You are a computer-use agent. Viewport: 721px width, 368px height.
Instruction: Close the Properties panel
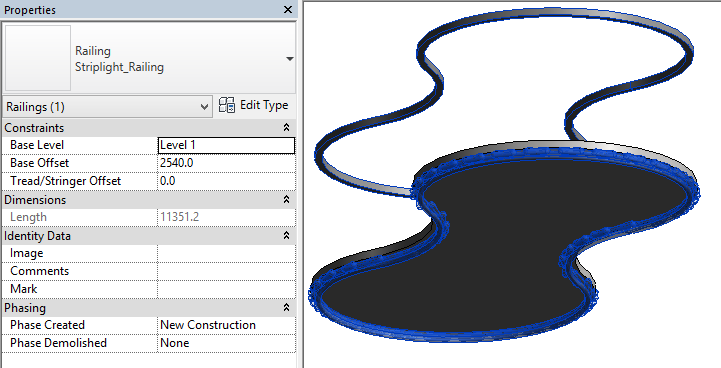point(288,10)
